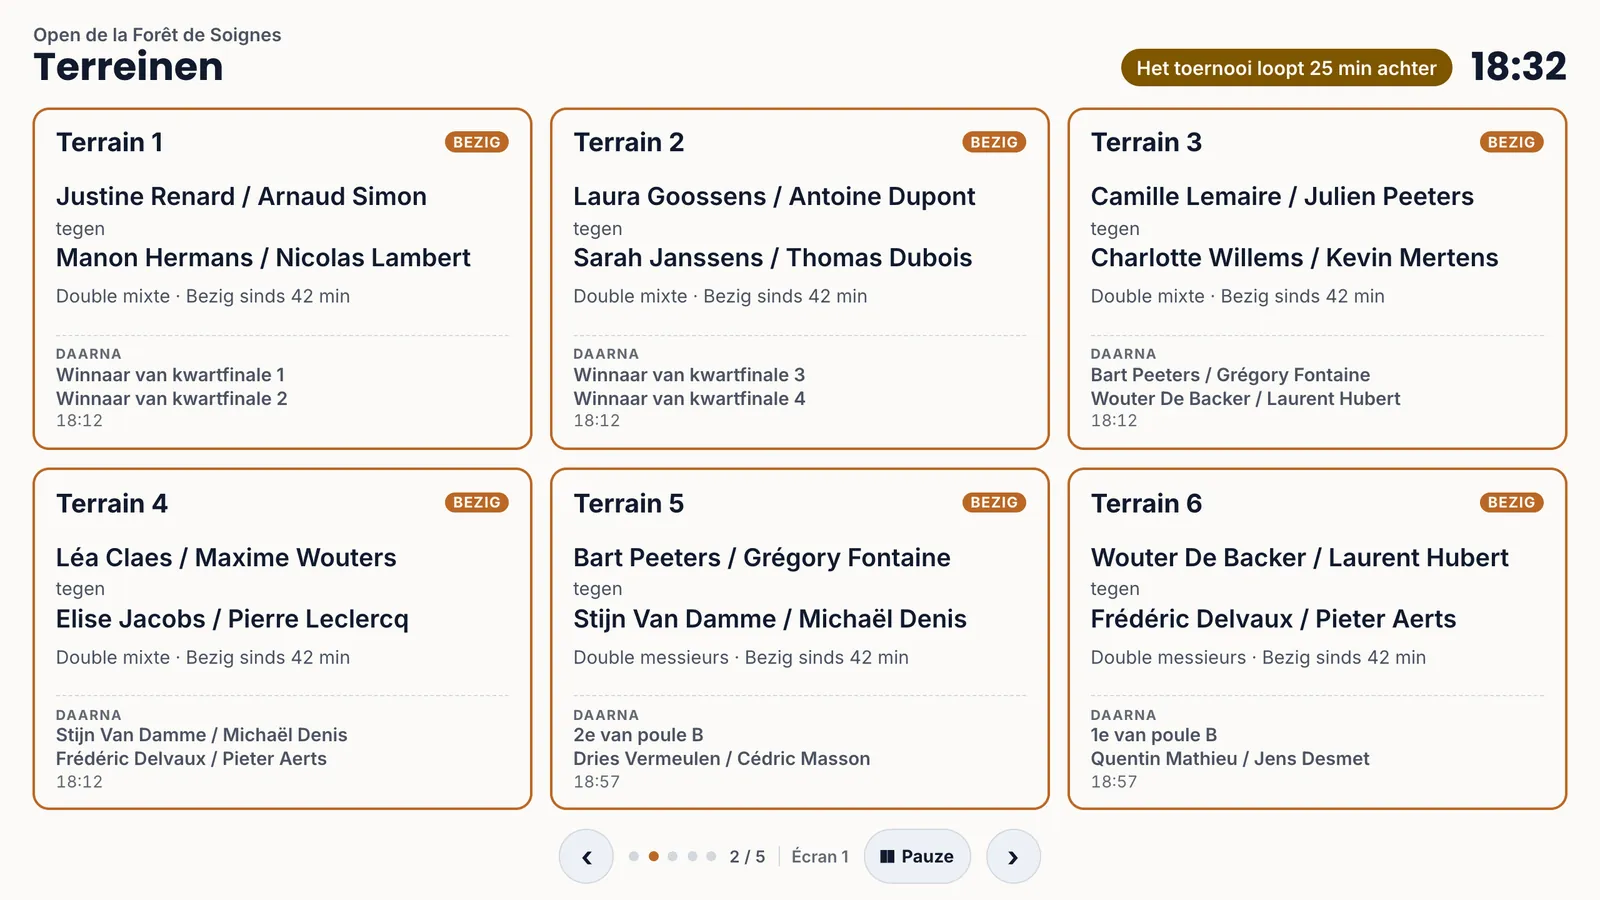Click the tournament delay banner '25 min achter'
The height and width of the screenshot is (900, 1600).
click(x=1286, y=68)
